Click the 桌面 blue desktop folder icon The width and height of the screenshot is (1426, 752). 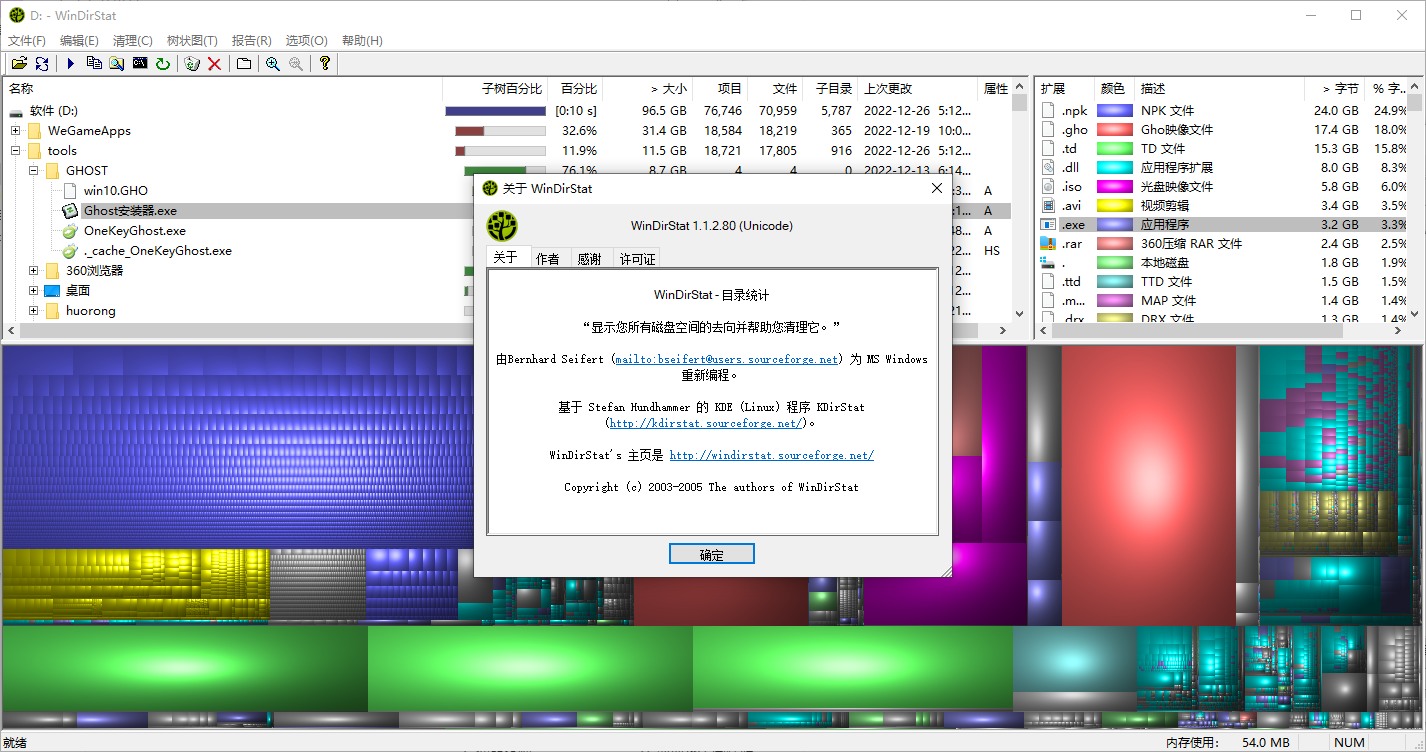(52, 291)
